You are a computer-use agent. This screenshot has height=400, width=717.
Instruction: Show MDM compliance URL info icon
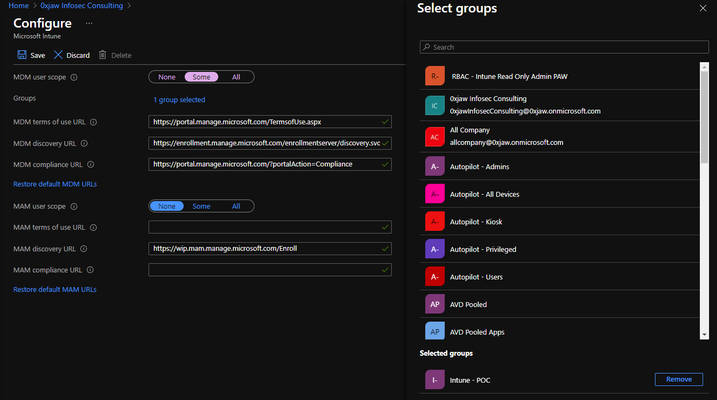(x=91, y=165)
